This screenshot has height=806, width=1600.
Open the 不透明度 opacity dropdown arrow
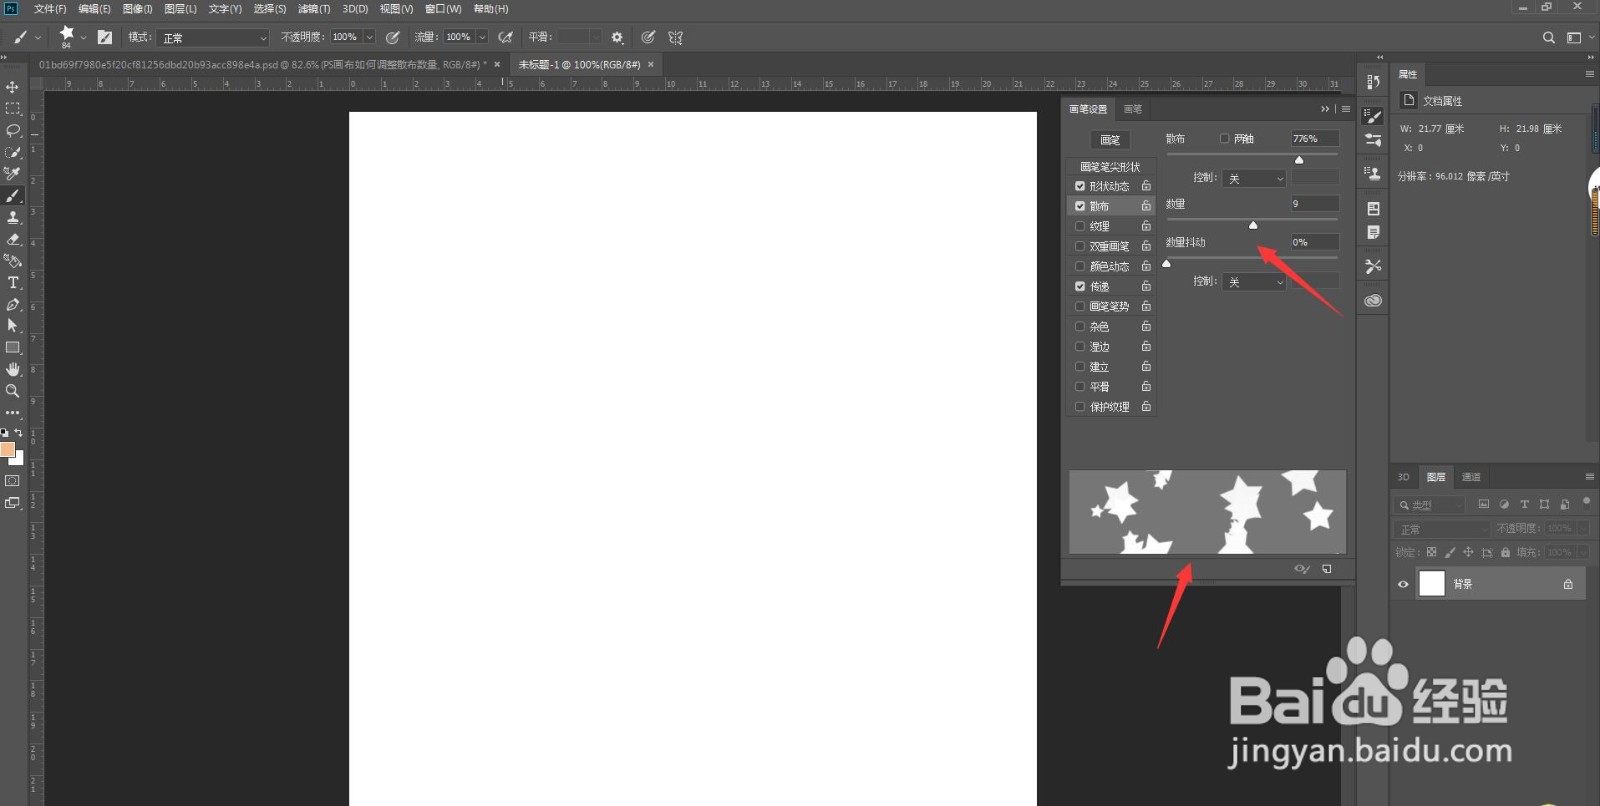point(369,37)
